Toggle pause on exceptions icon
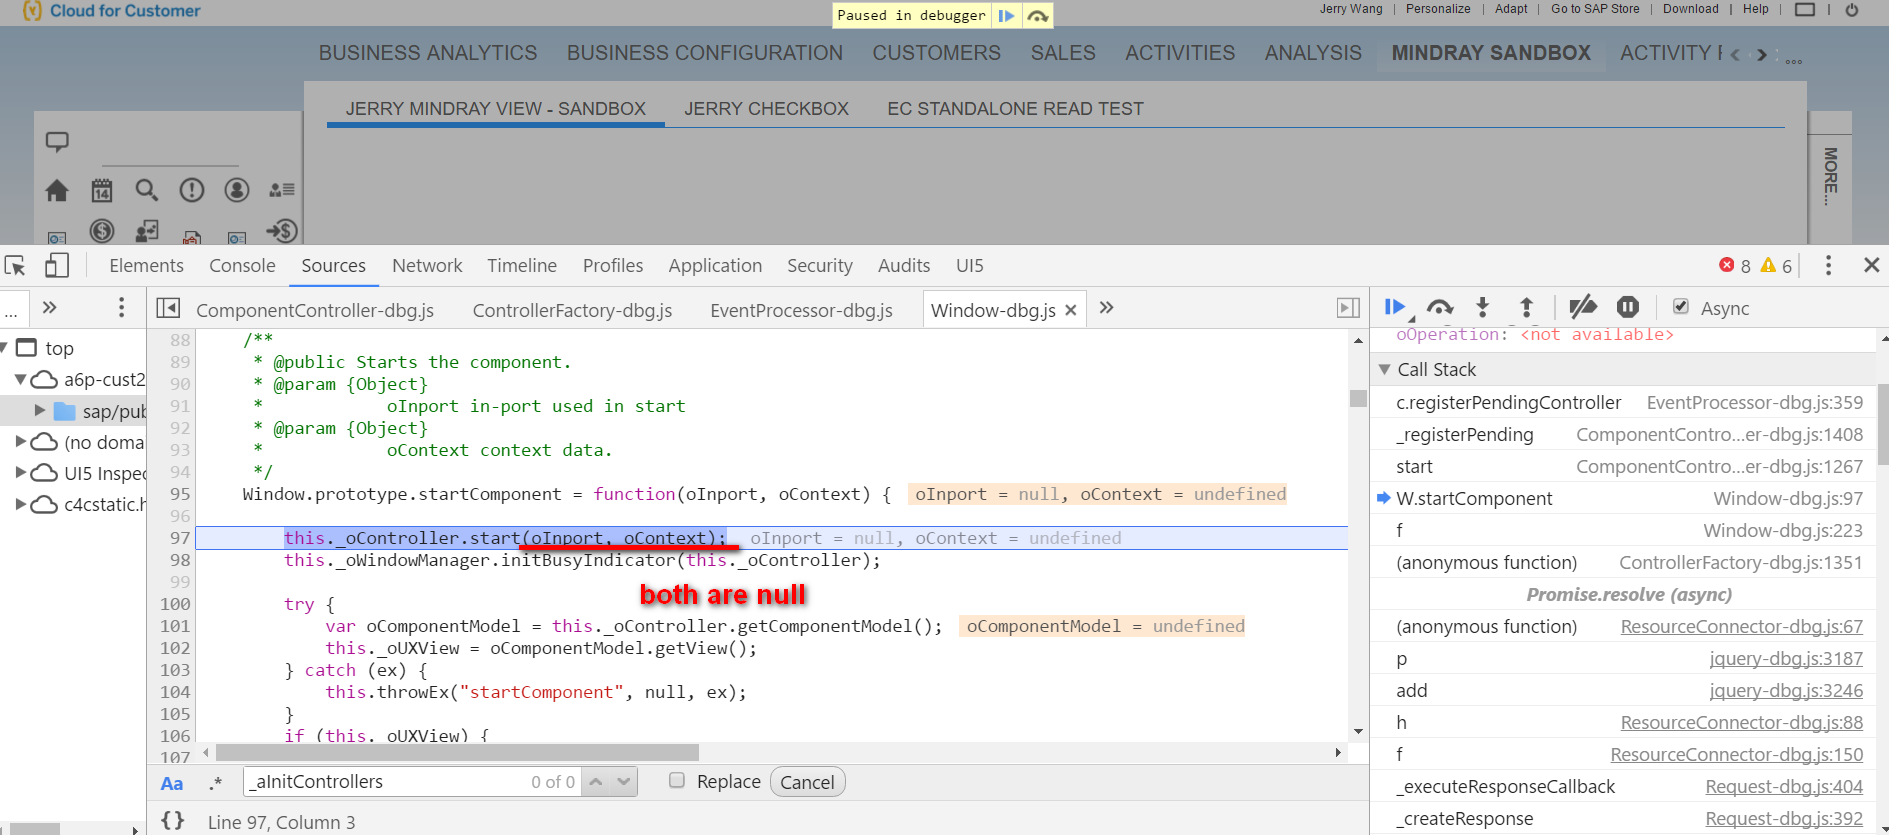This screenshot has height=835, width=1889. tap(1628, 308)
